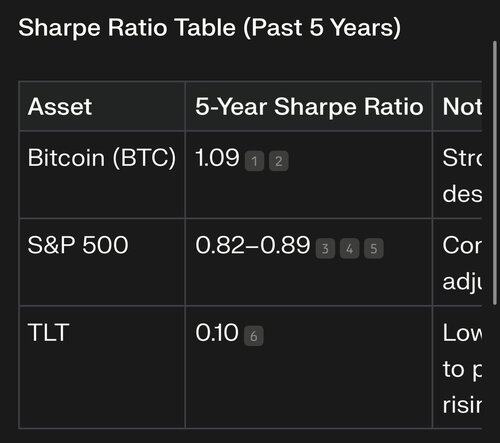Image resolution: width=500 pixels, height=443 pixels.
Task: Click the 0.10 Sharpe ratio value
Action: pos(217,332)
